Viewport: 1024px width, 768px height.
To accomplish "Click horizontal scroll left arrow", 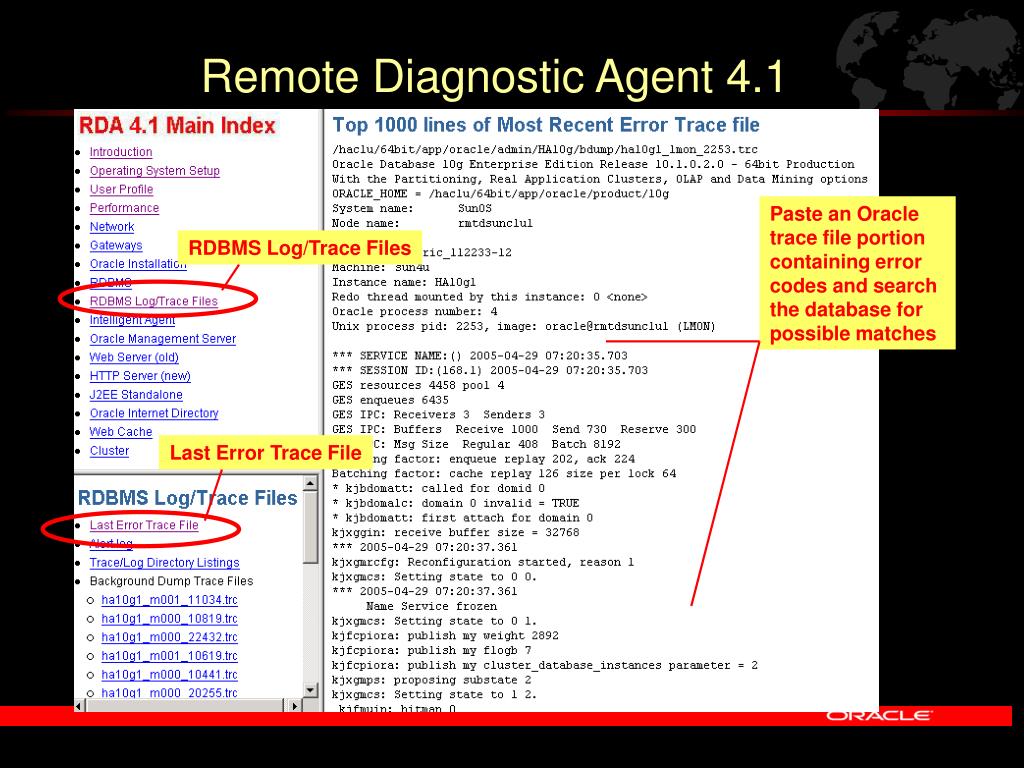I will pyautogui.click(x=80, y=705).
